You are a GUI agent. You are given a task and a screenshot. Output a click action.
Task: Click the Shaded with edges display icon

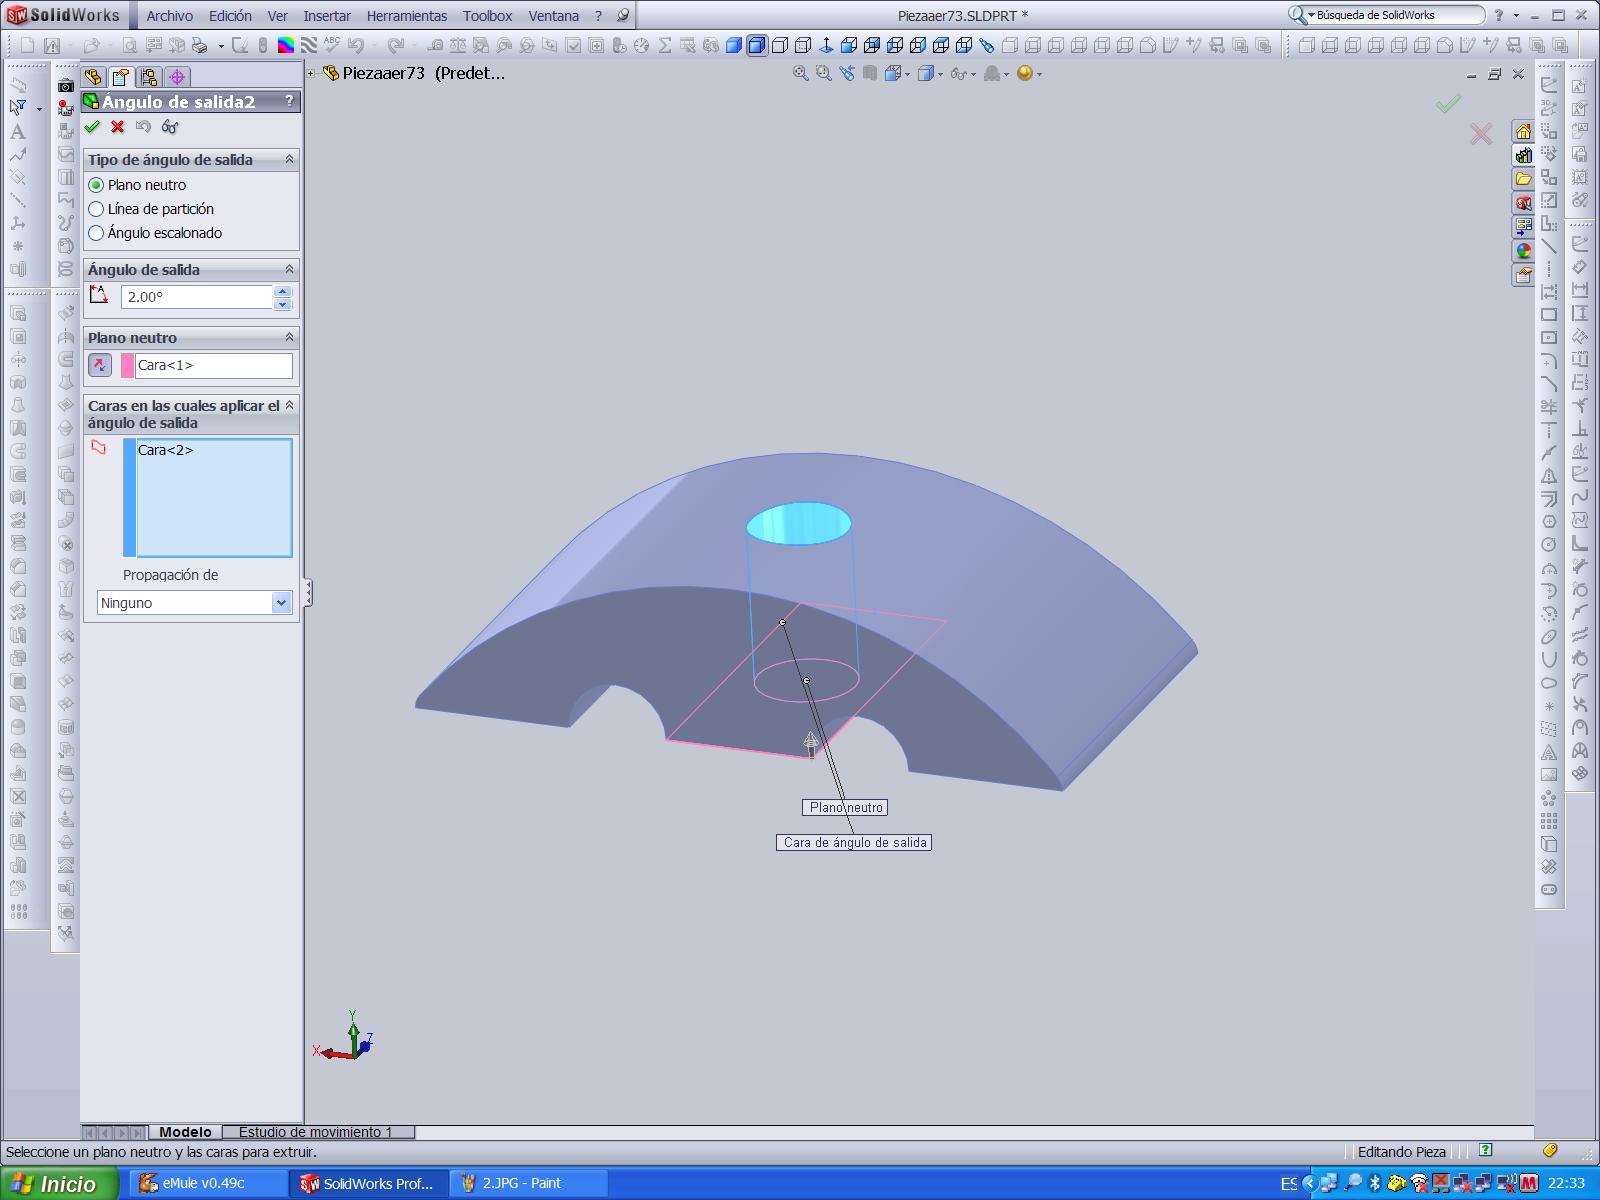[x=756, y=46]
